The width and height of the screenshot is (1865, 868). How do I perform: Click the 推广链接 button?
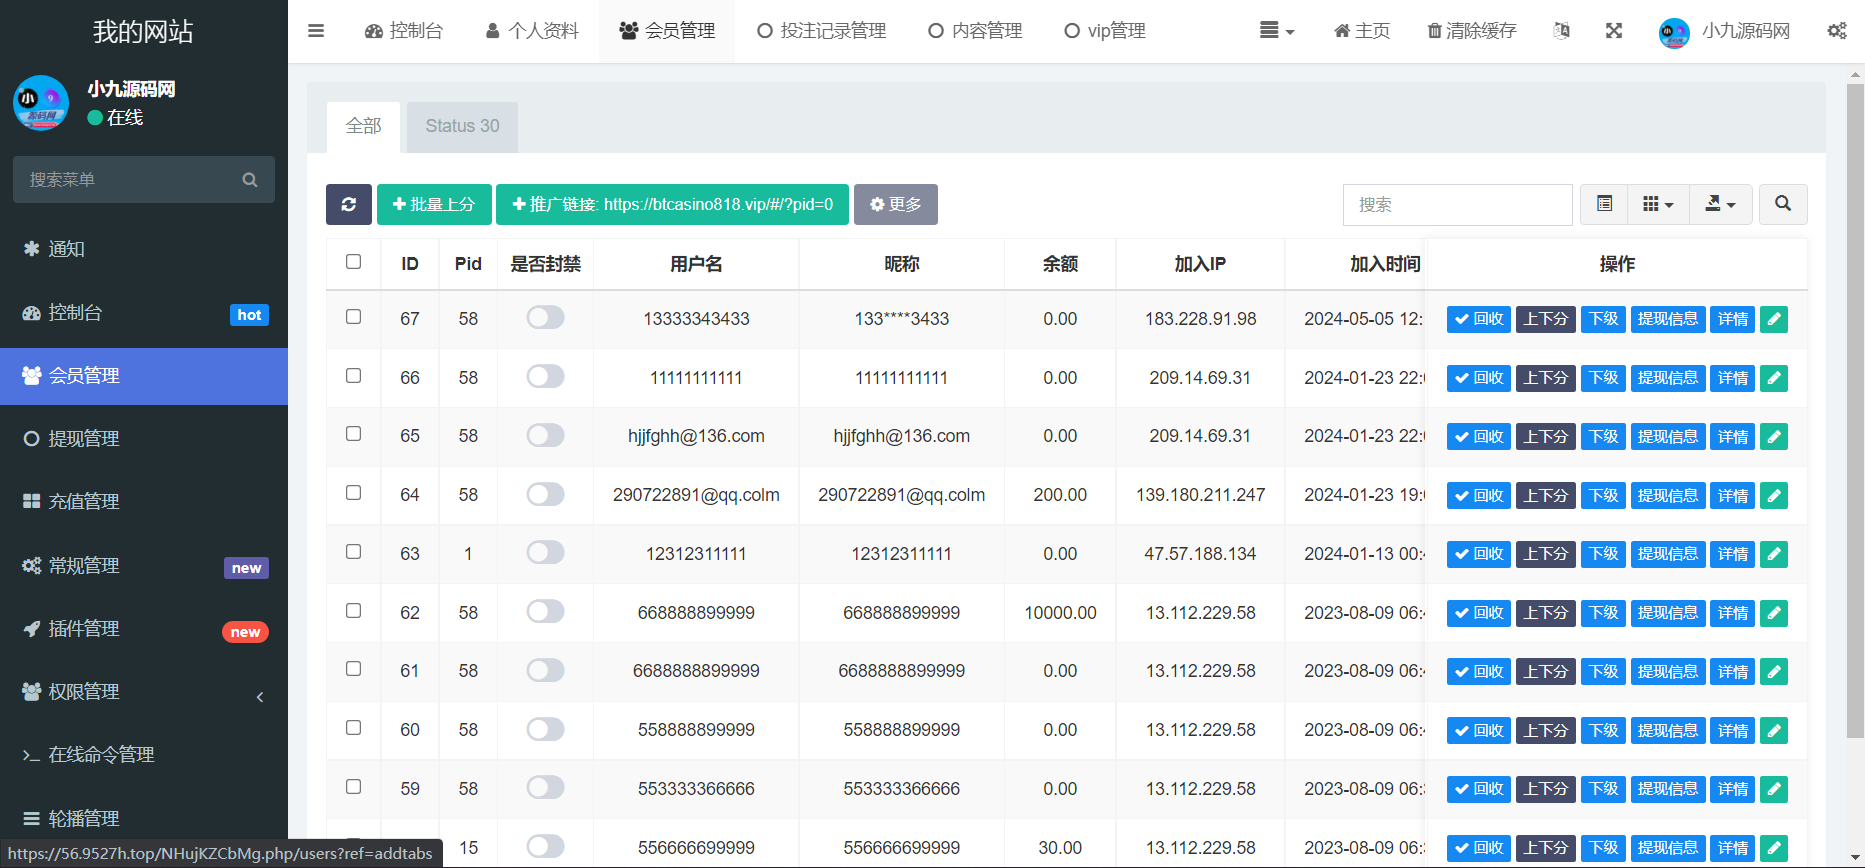pos(672,204)
